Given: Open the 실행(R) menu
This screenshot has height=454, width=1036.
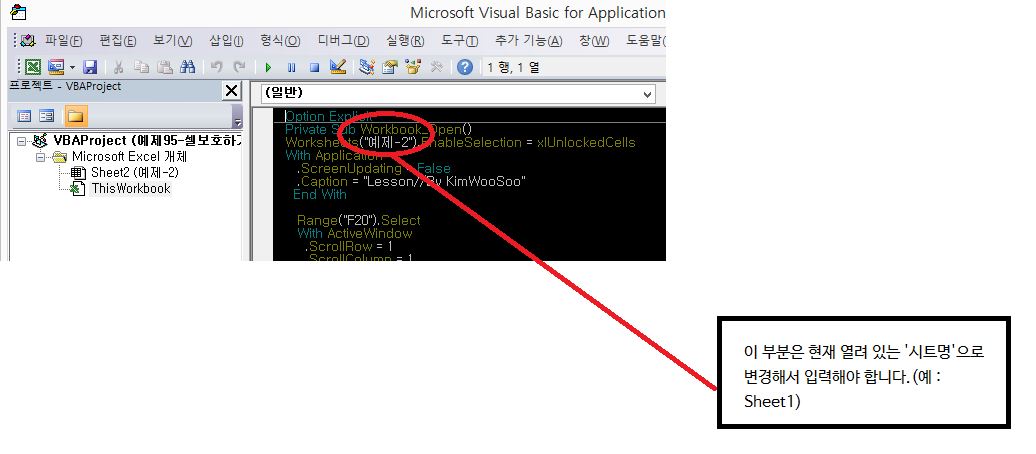Looking at the screenshot, I should 405,41.
